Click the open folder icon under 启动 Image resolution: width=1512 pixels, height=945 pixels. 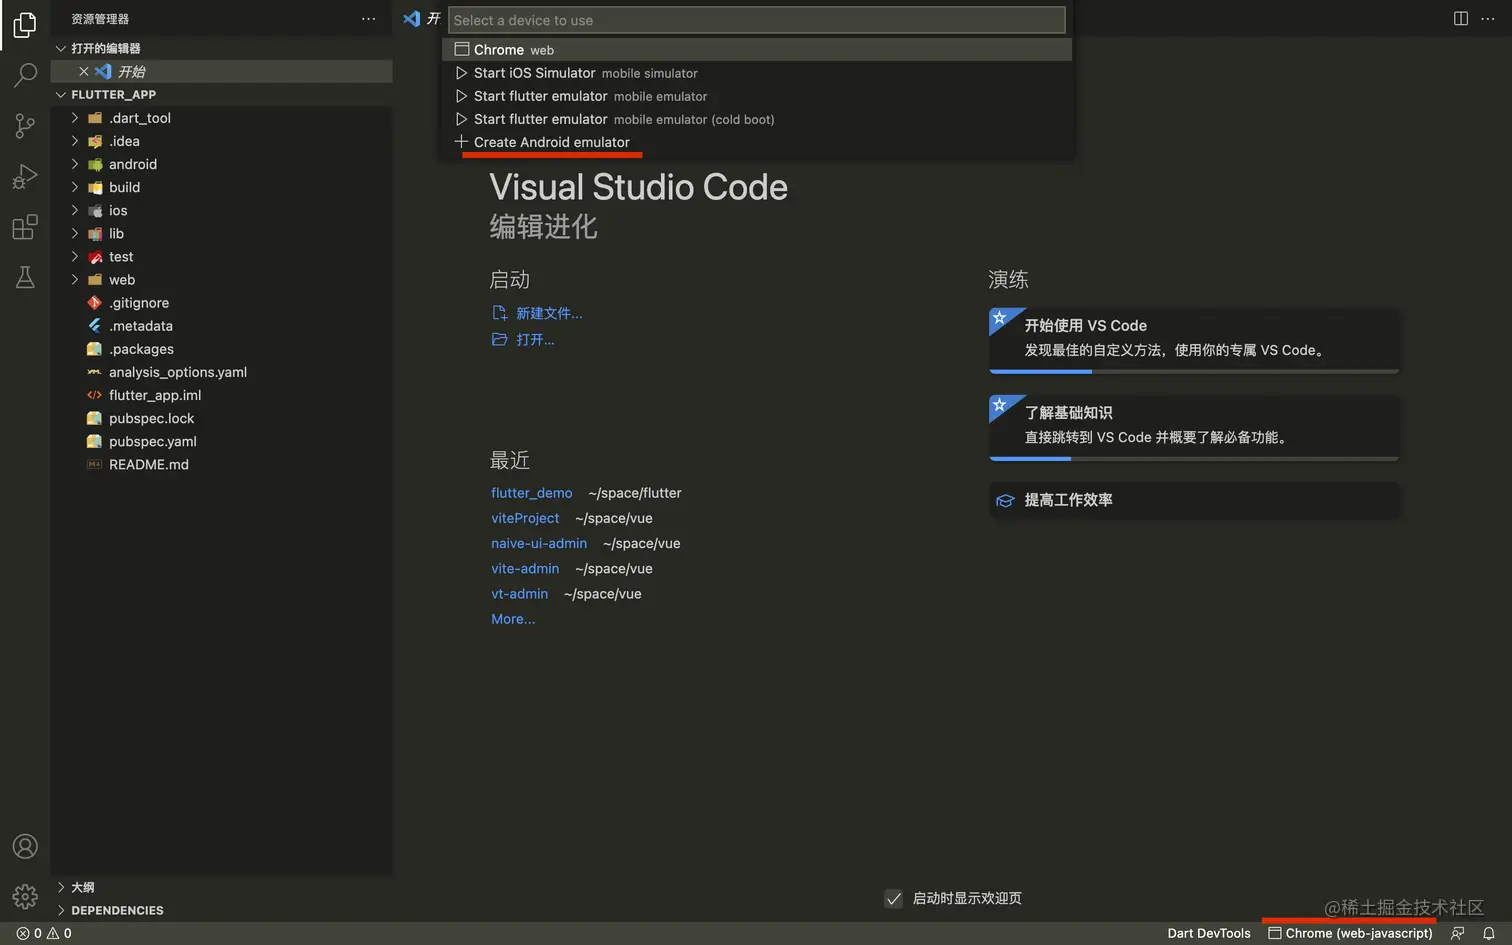click(x=500, y=340)
